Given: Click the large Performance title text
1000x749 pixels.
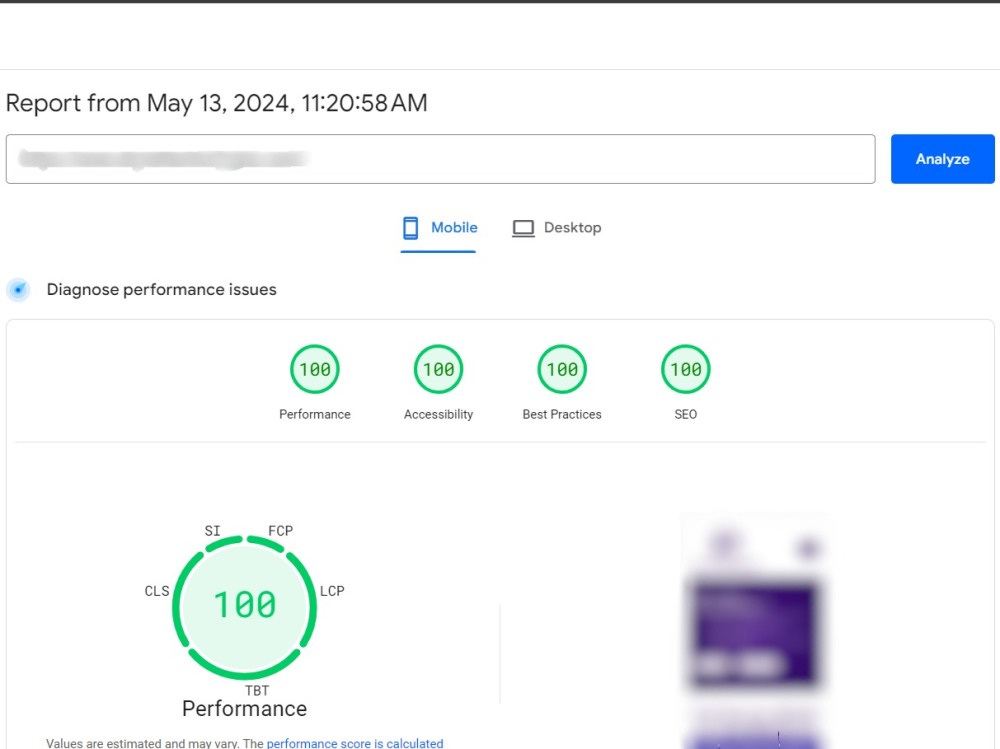Looking at the screenshot, I should [x=244, y=708].
